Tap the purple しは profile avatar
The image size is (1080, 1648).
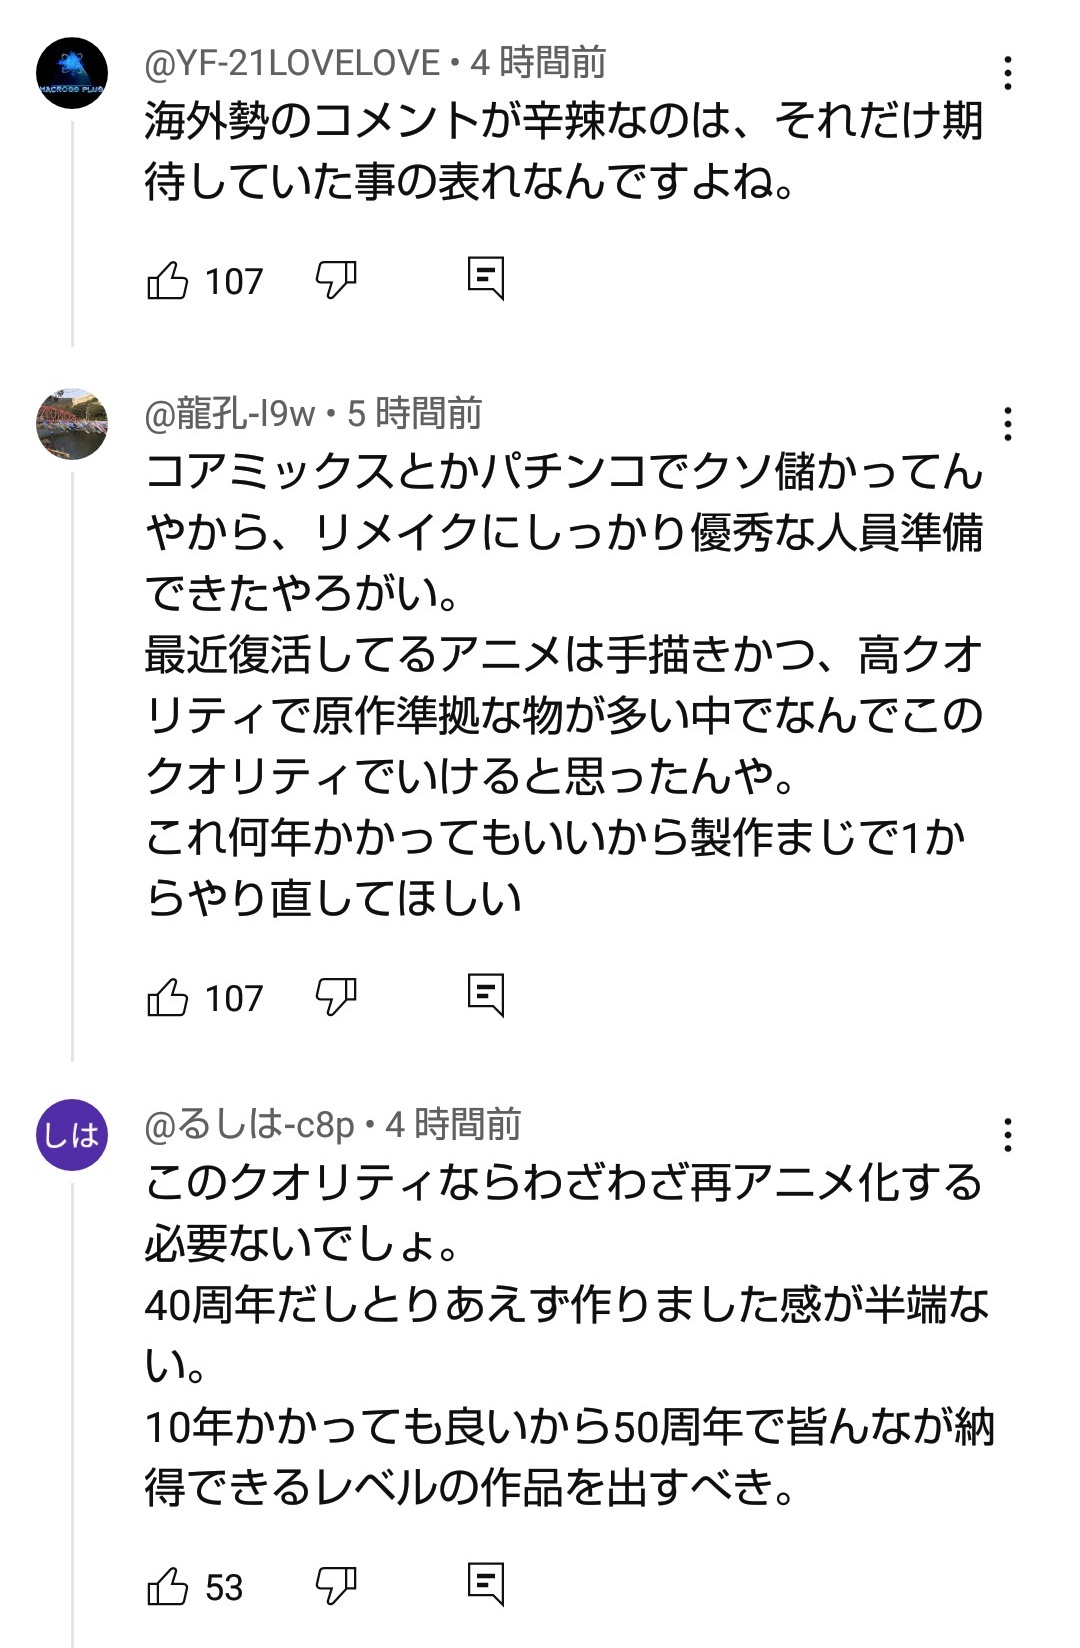[x=72, y=1134]
